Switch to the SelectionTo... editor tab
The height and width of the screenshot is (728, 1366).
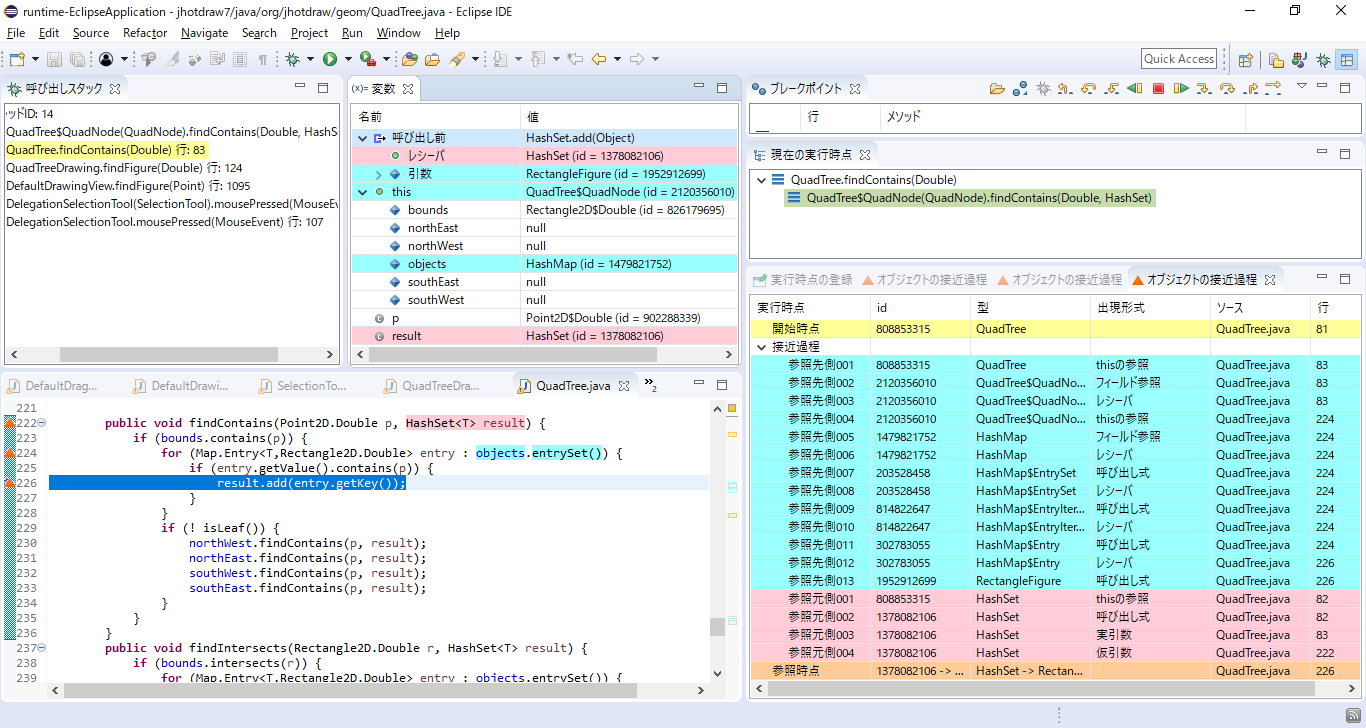[303, 386]
